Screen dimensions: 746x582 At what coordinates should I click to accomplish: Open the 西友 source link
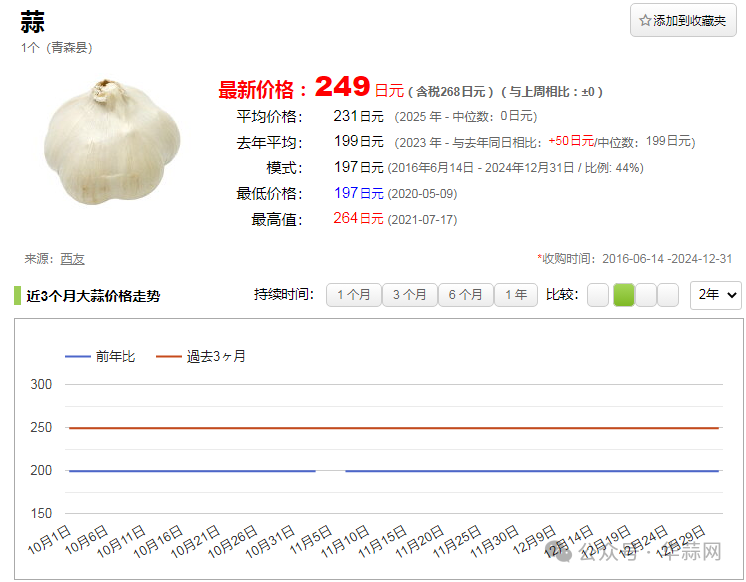tap(72, 259)
